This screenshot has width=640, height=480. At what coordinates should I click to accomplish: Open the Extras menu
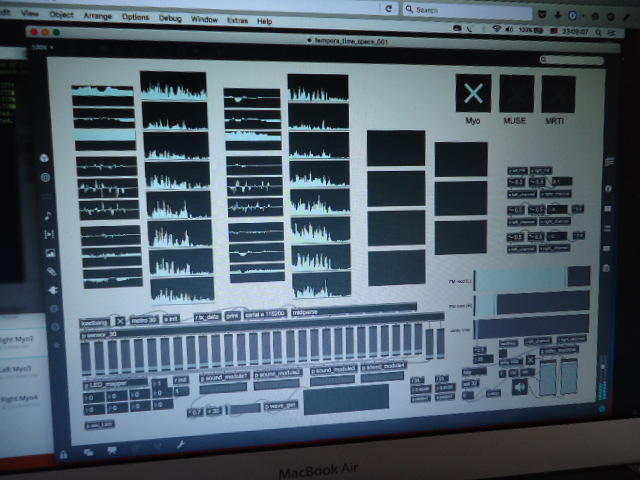[x=238, y=20]
